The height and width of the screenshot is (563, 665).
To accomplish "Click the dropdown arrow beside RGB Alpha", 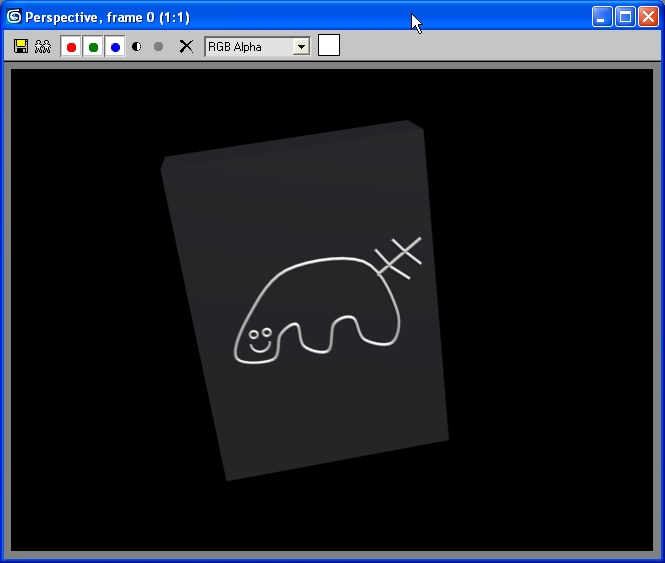I will pos(300,47).
